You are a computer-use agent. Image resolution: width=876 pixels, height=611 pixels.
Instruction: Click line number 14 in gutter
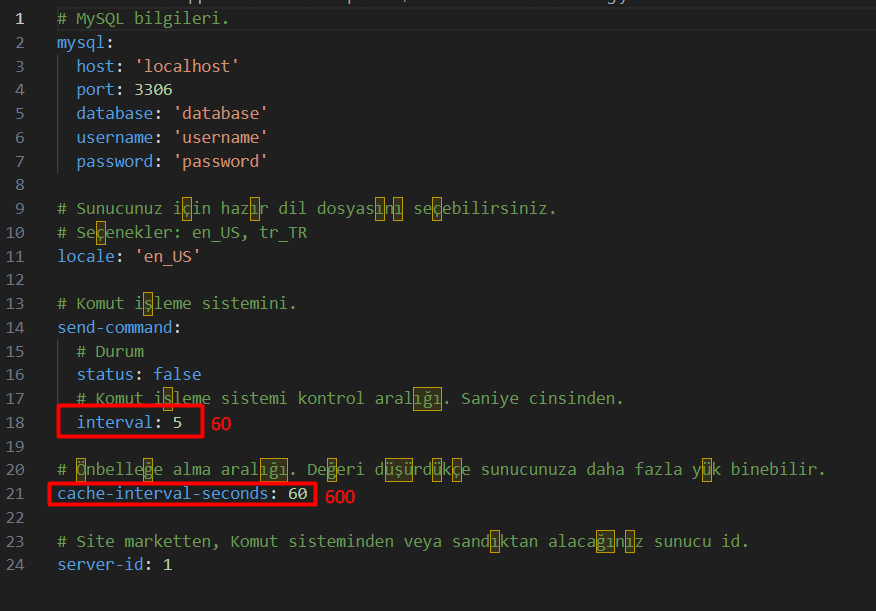(x=15, y=328)
